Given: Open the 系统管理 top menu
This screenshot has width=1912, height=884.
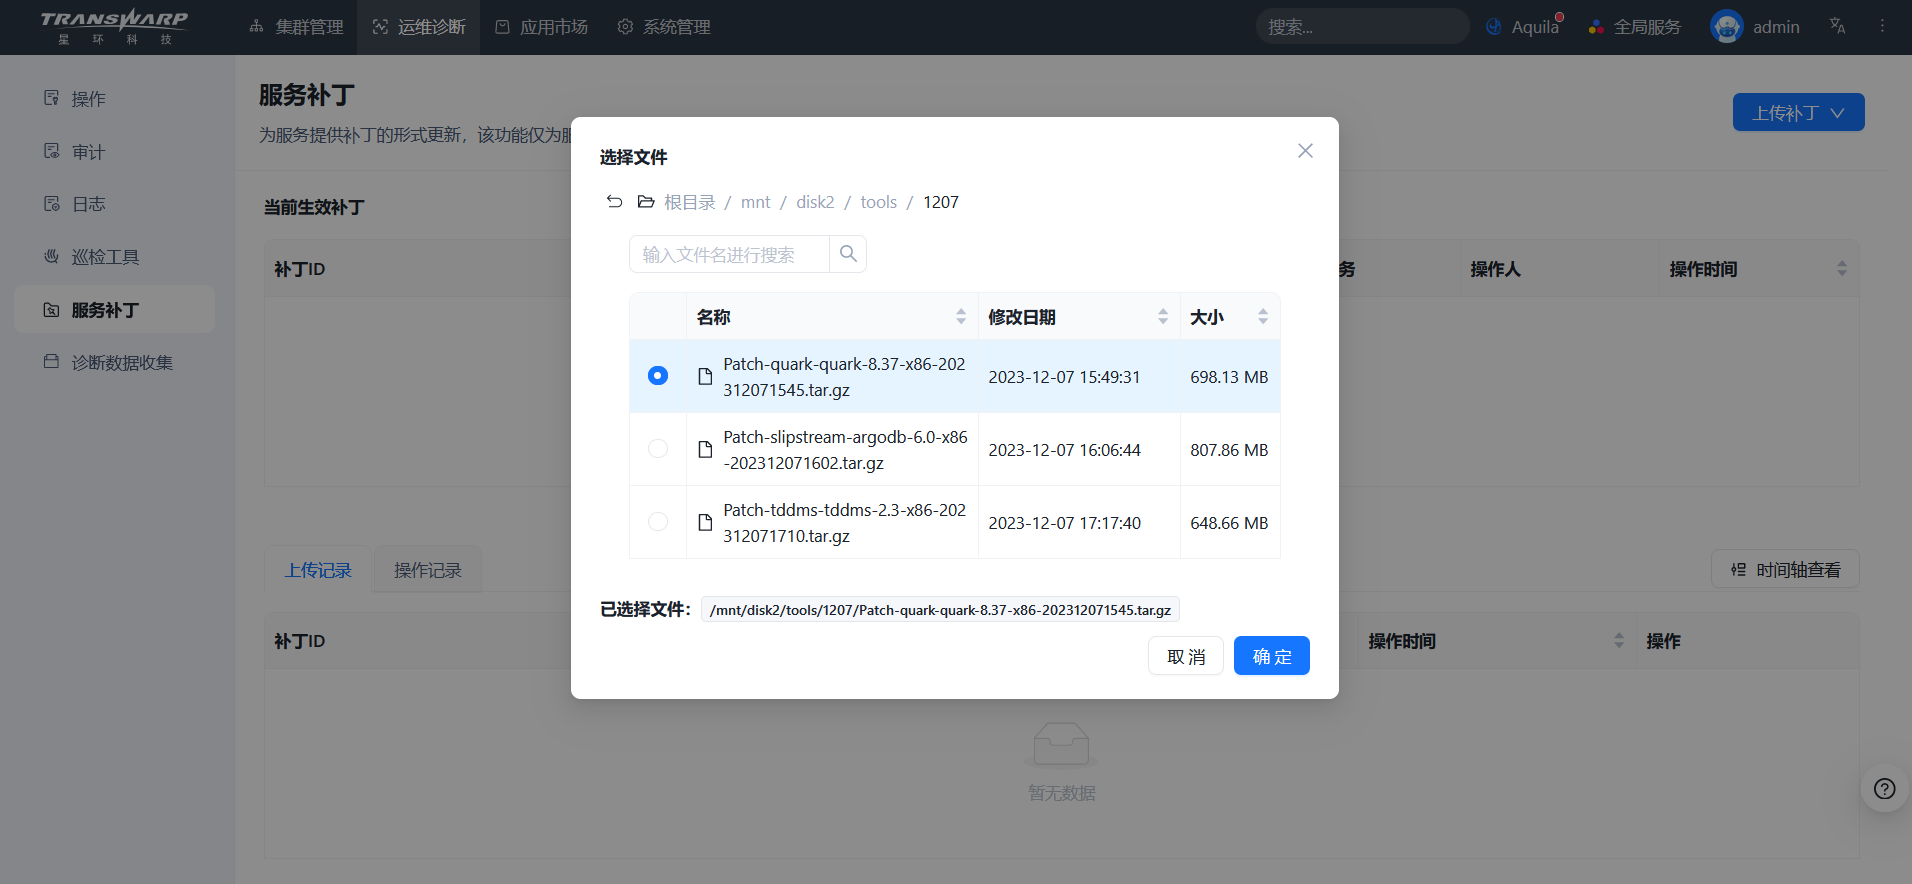Looking at the screenshot, I should click(664, 27).
